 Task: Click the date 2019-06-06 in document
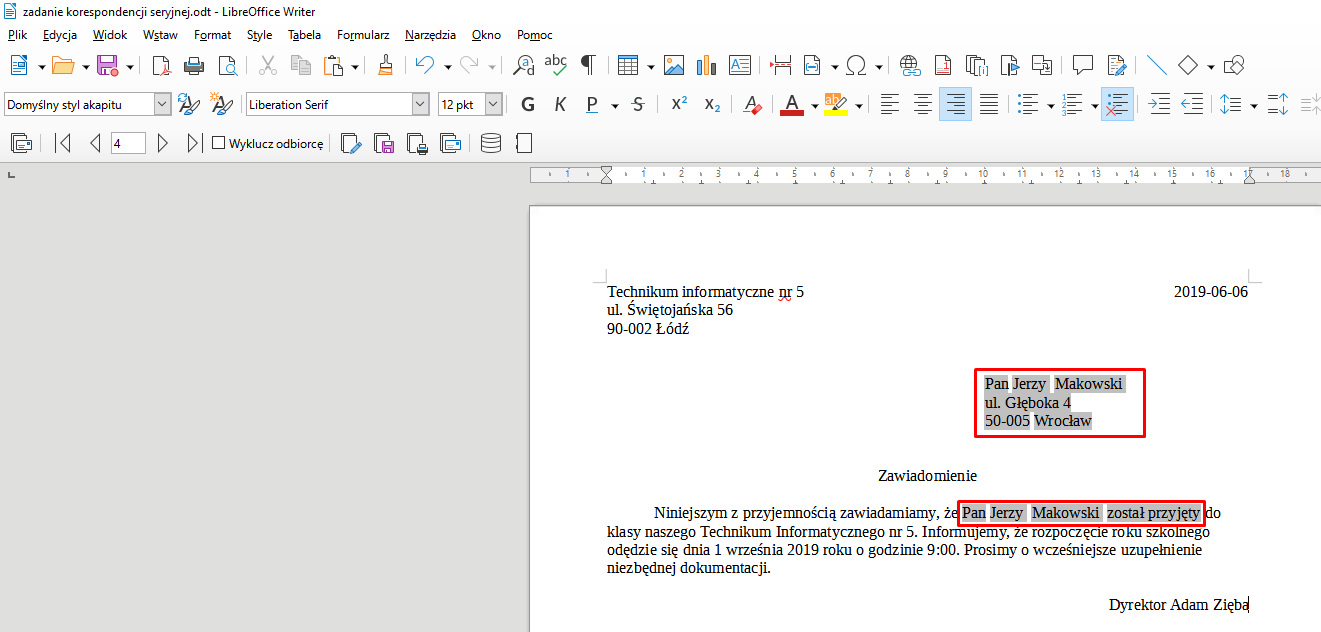tap(1211, 292)
